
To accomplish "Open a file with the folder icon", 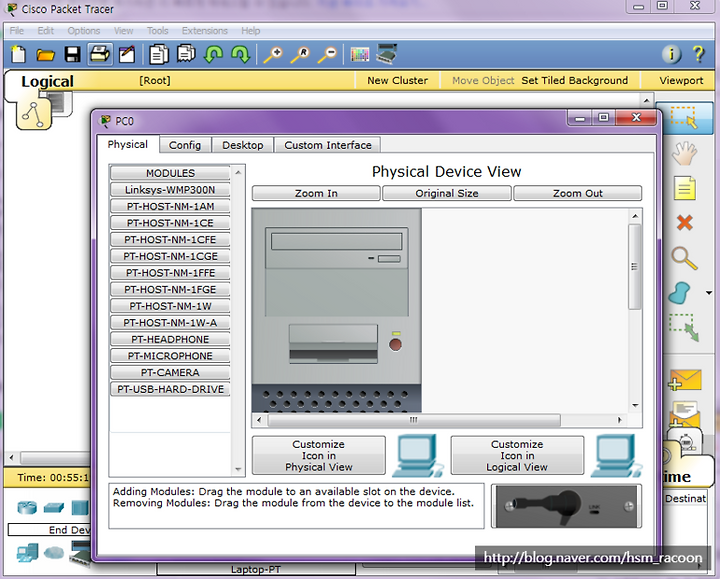I will coord(45,55).
